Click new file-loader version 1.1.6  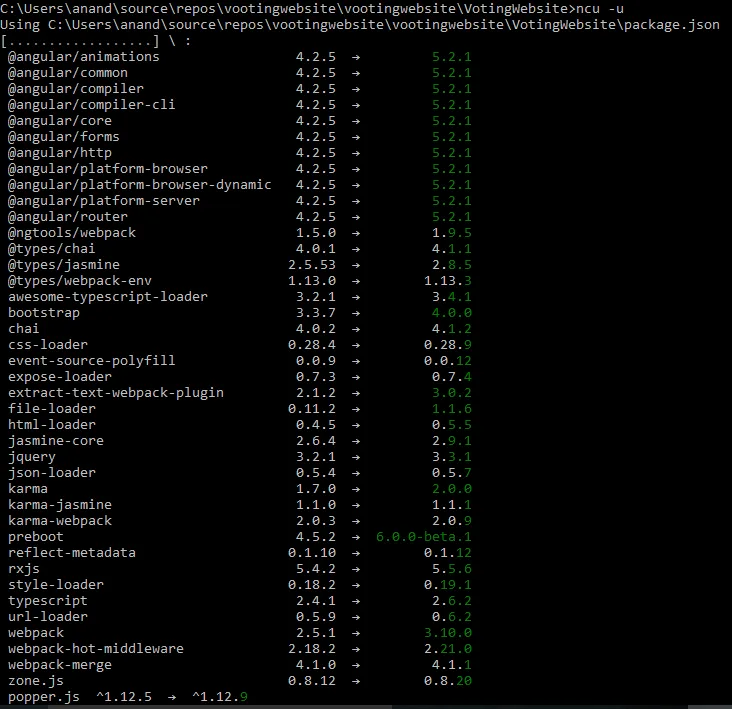click(451, 408)
